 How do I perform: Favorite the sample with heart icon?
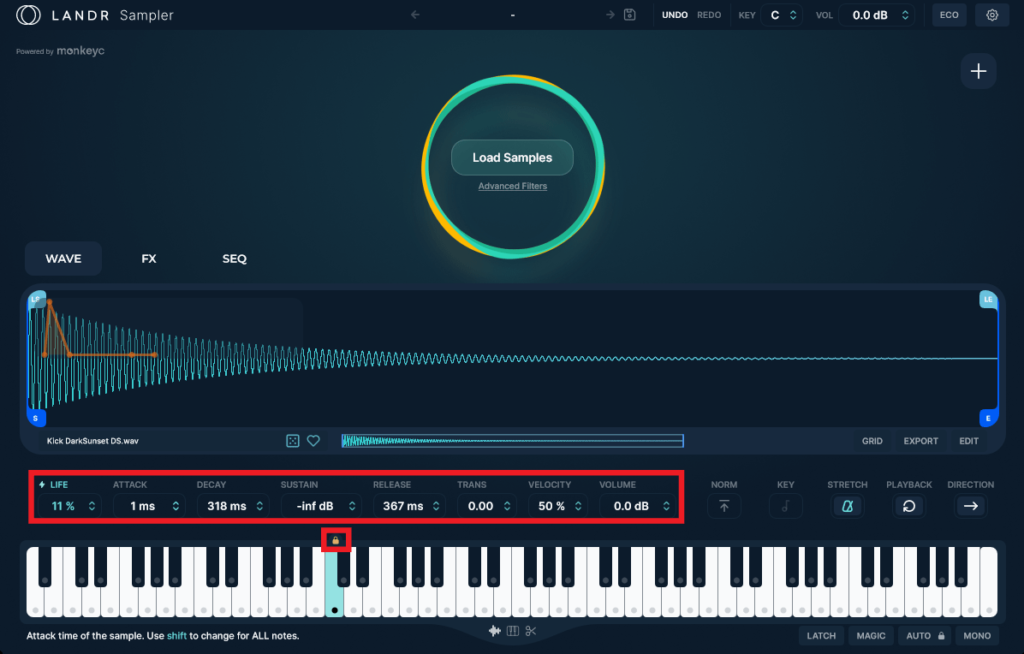pos(313,441)
